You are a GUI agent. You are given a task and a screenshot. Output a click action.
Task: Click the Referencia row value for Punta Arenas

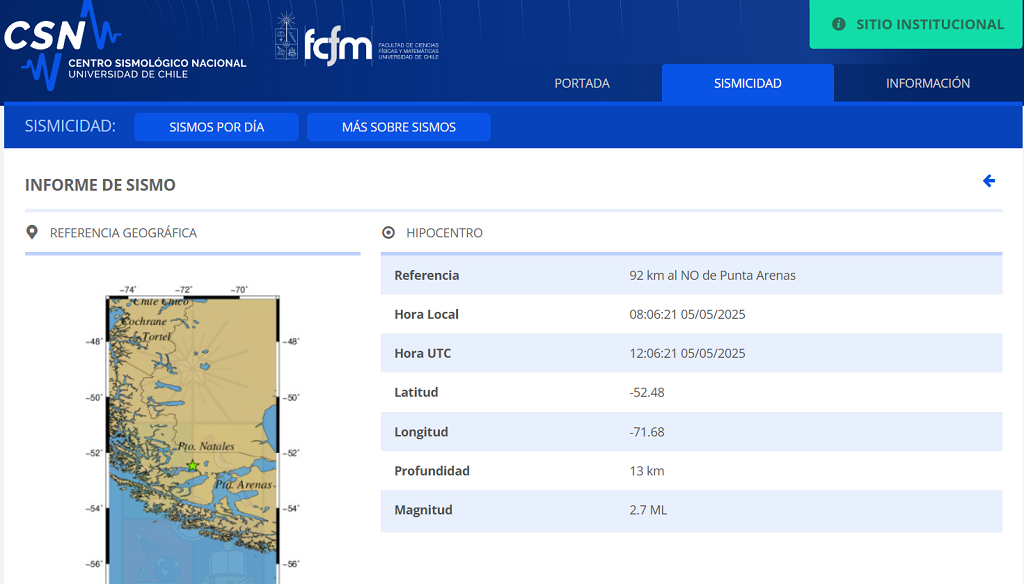(x=712, y=275)
